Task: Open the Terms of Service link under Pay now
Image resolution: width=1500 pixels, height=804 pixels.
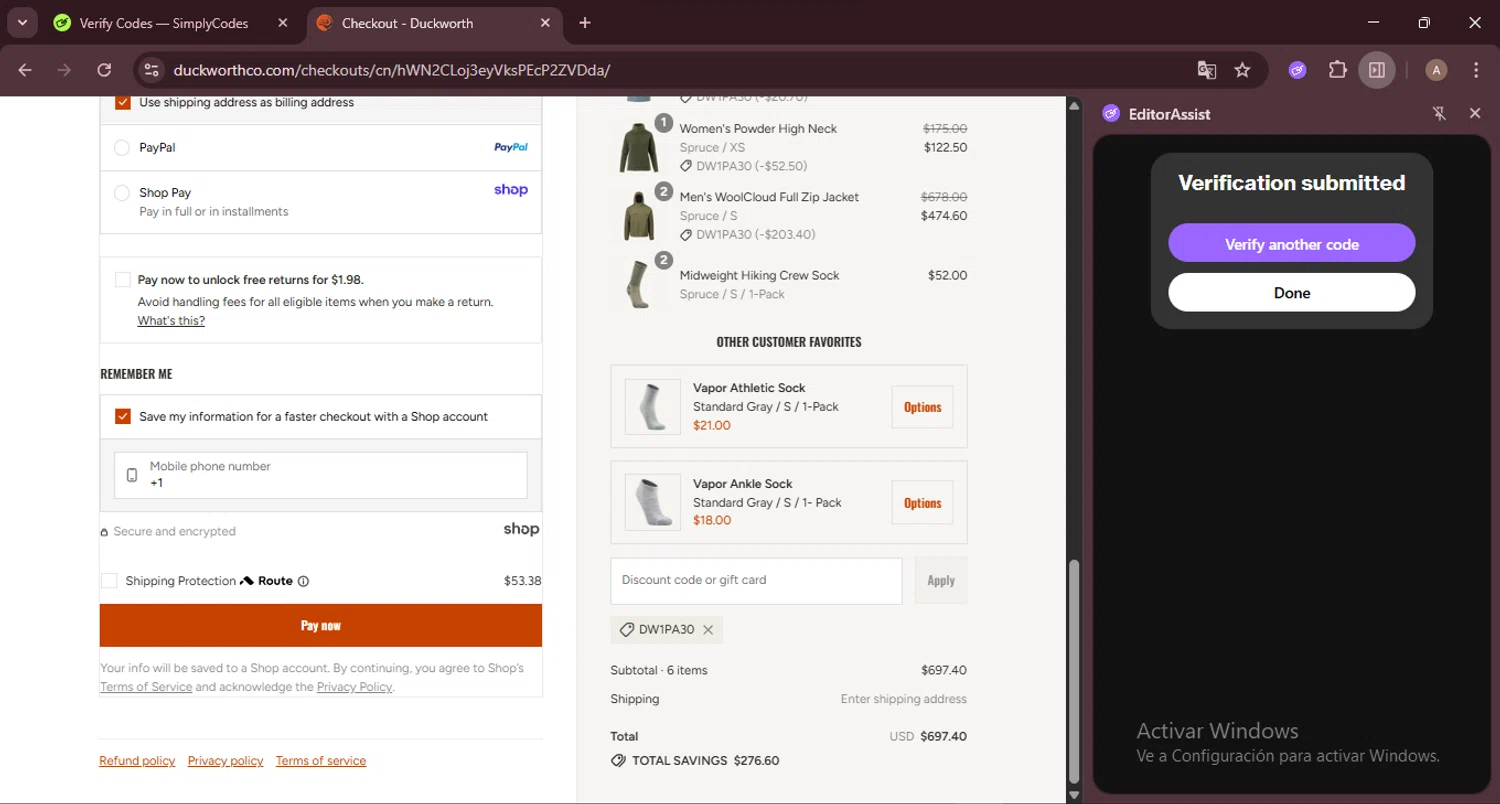Action: pos(146,687)
